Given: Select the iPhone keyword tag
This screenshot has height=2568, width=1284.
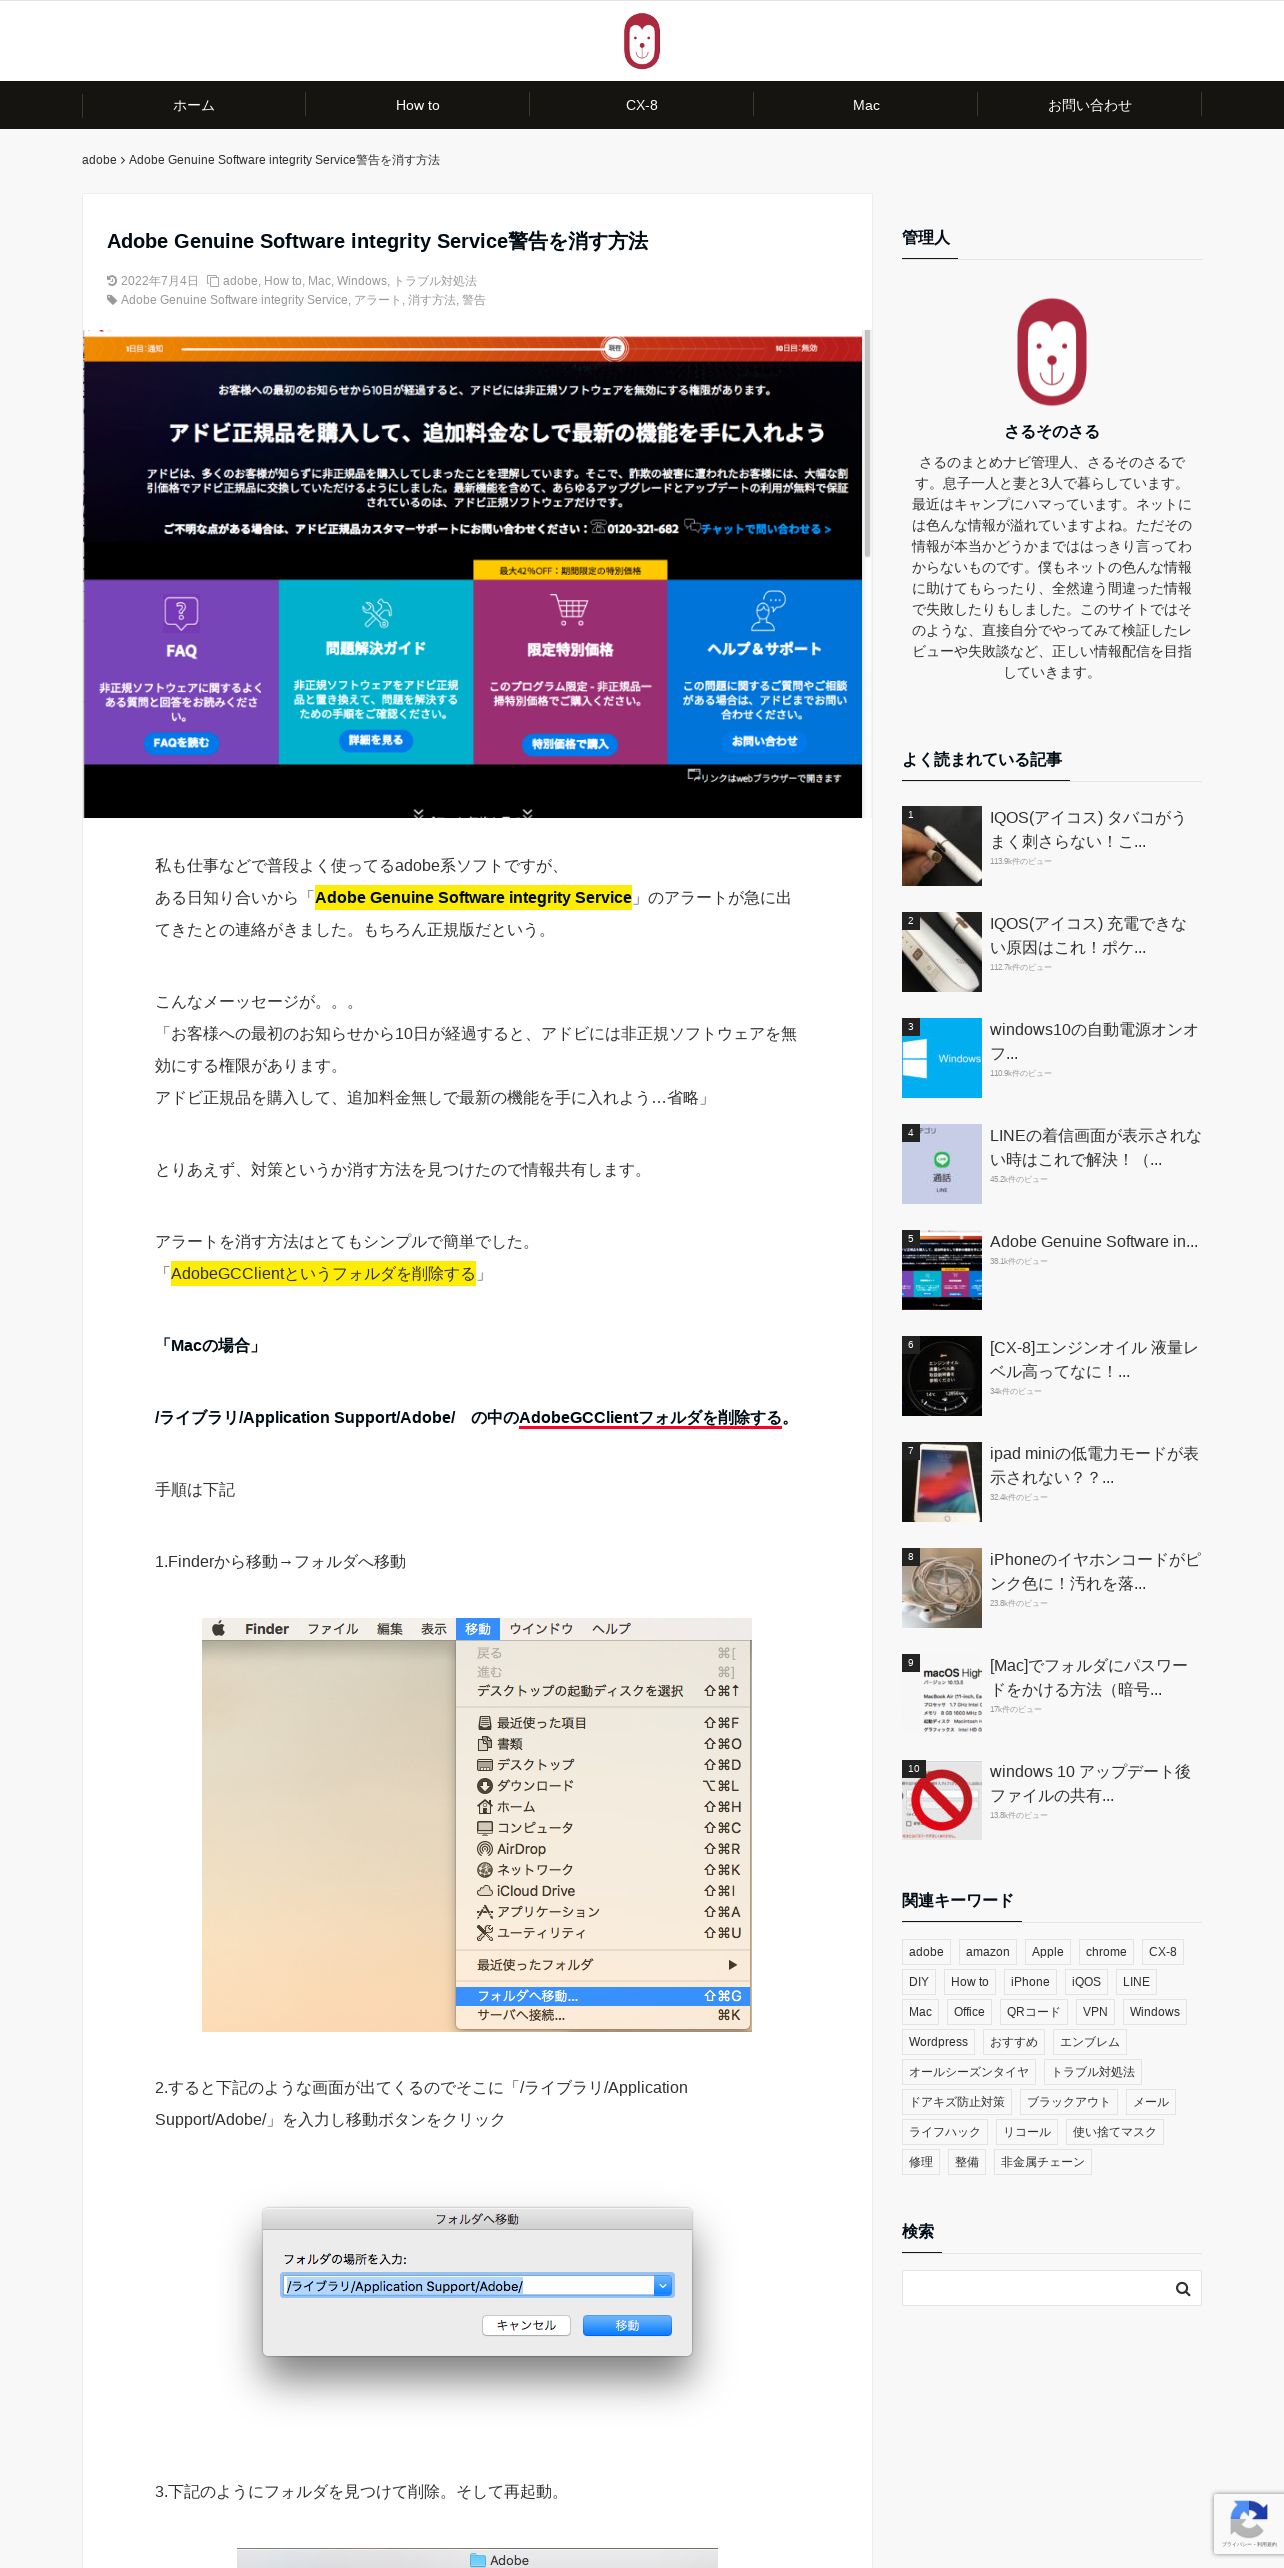Looking at the screenshot, I should pyautogui.click(x=1030, y=1982).
